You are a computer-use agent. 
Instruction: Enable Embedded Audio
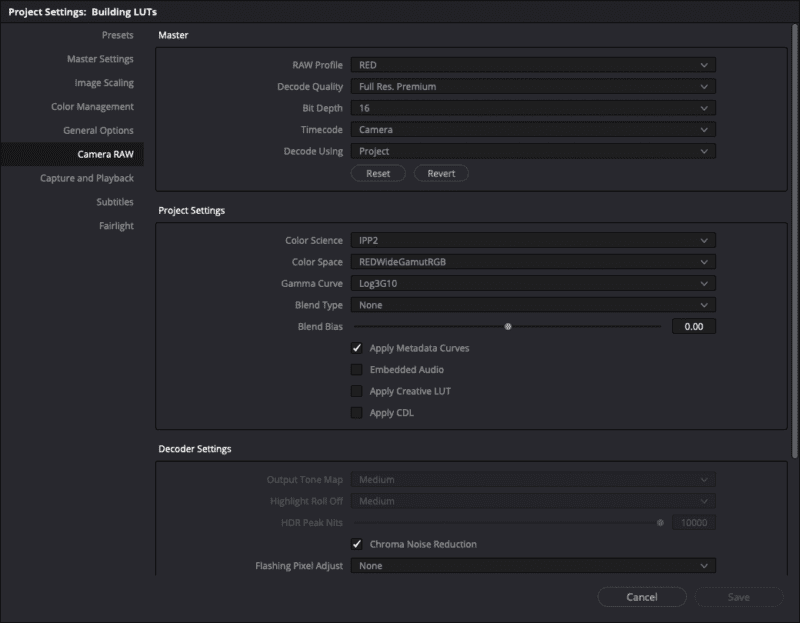tap(355, 369)
